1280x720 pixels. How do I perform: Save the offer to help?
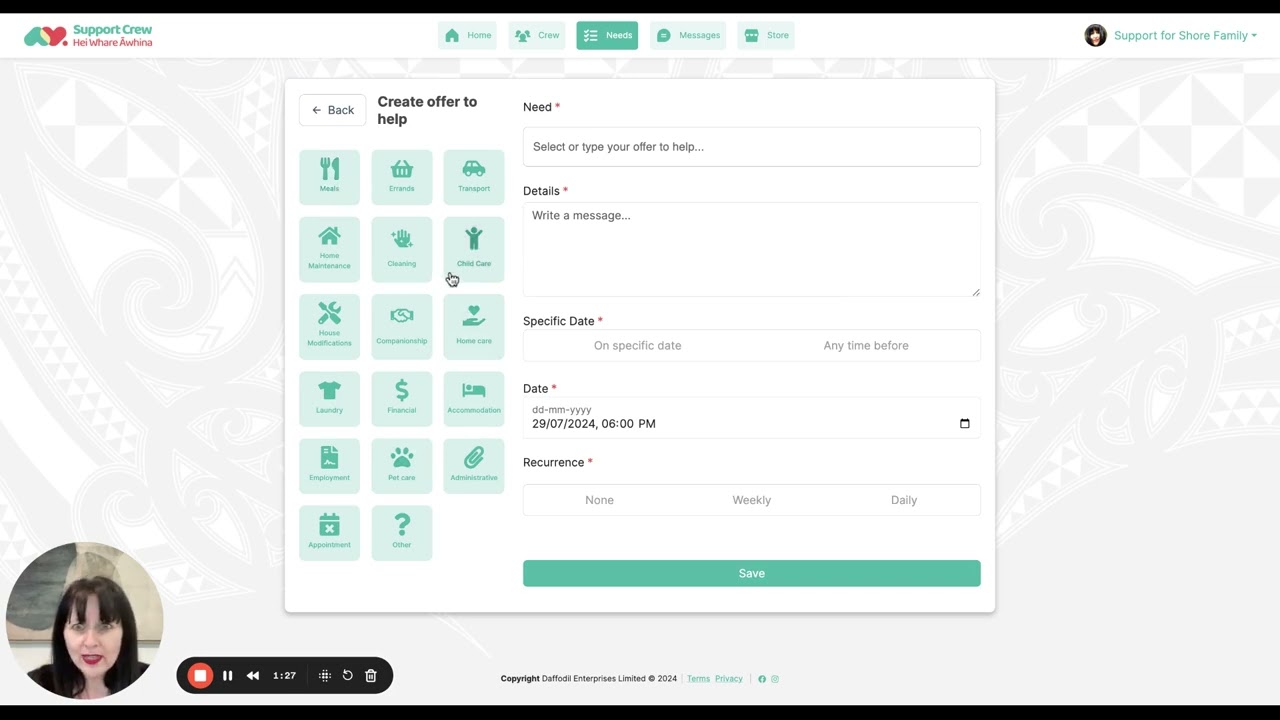click(751, 573)
